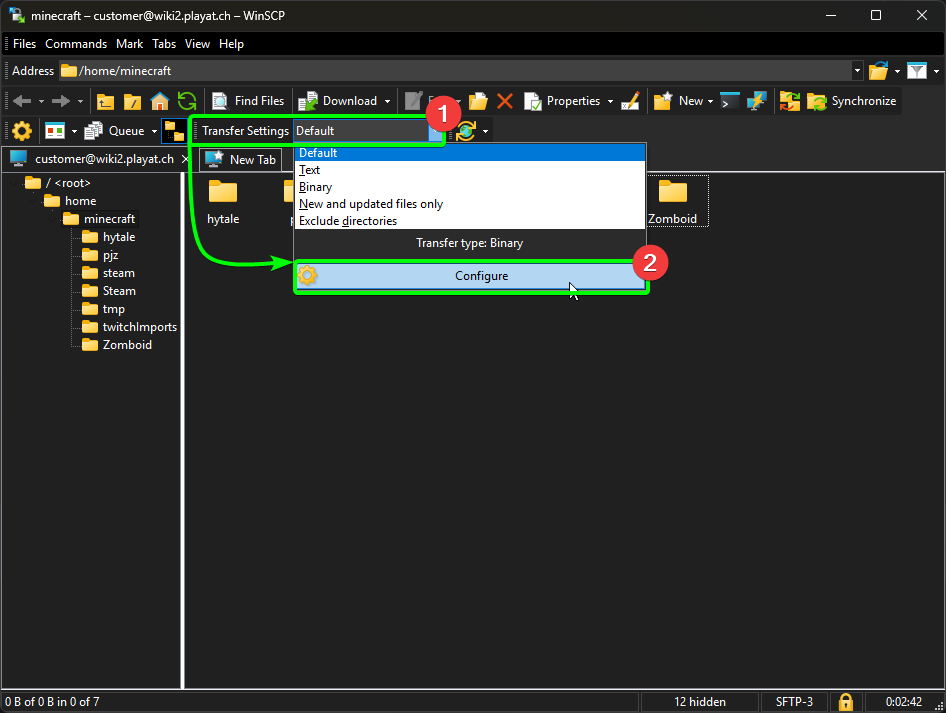Choose New and updated files only
The image size is (946, 713).
370,203
